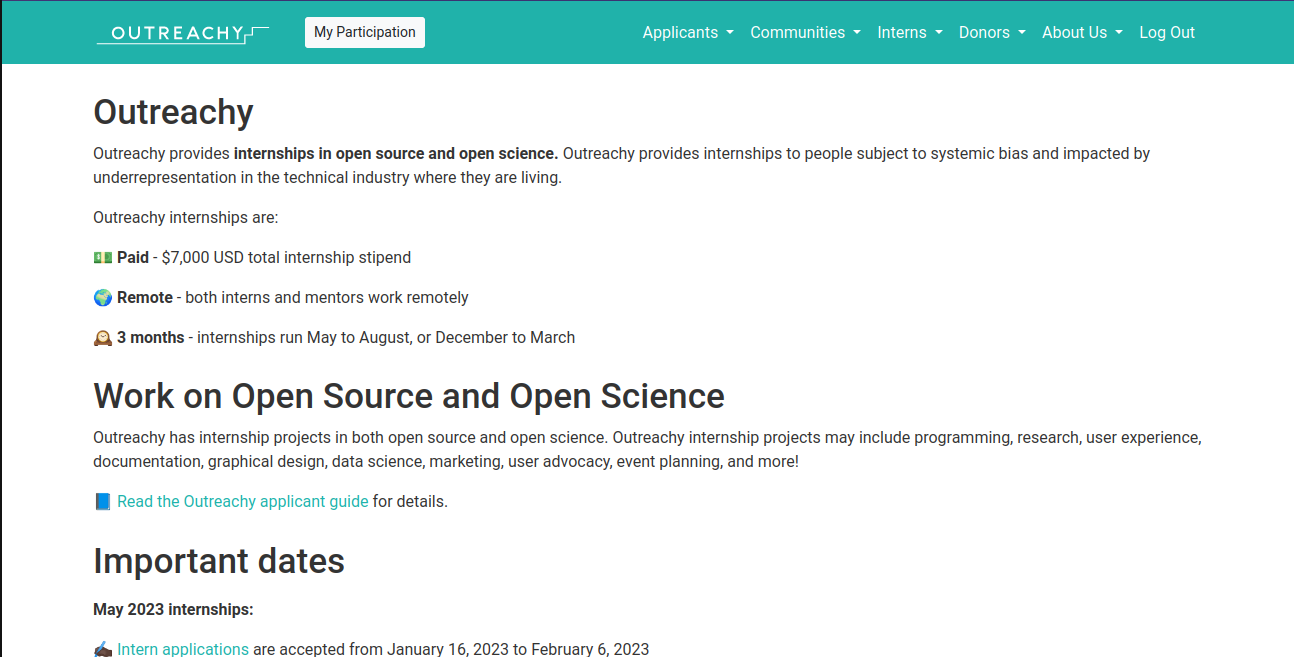
Task: Click the bold open science internships text
Action: (x=395, y=153)
